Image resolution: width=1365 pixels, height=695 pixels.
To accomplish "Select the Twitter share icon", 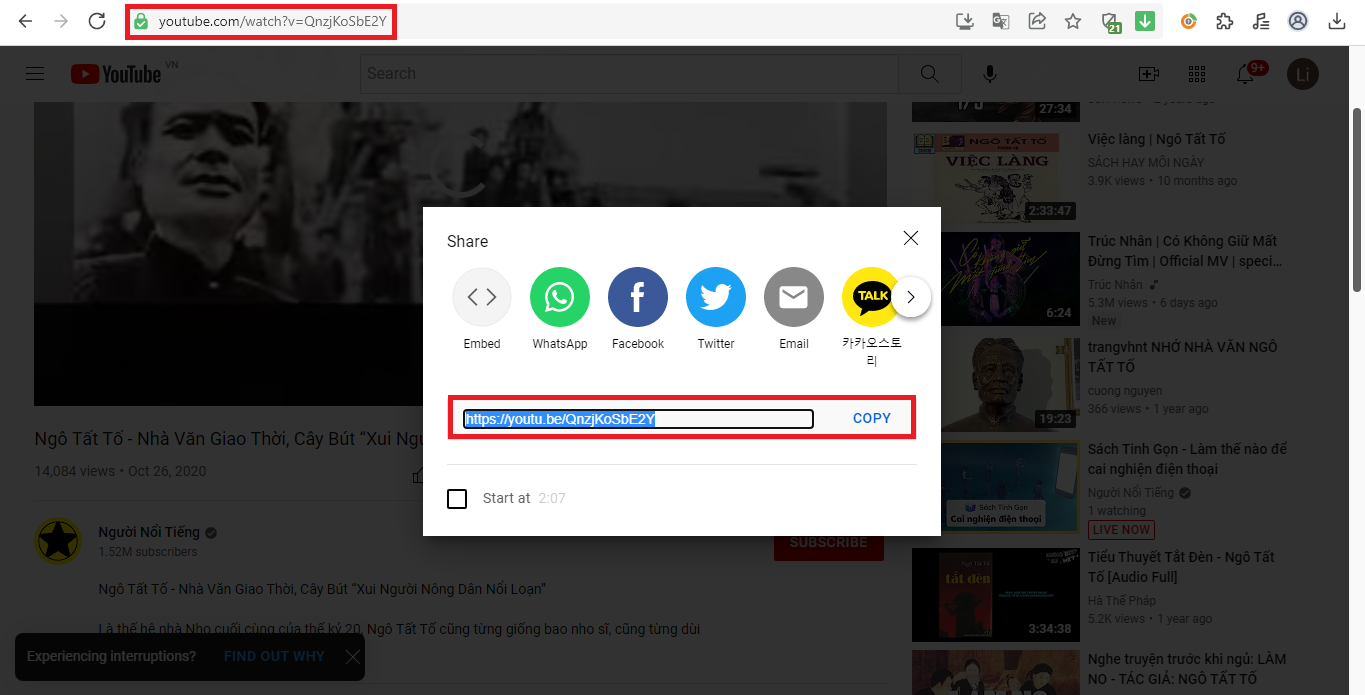I will tap(715, 298).
